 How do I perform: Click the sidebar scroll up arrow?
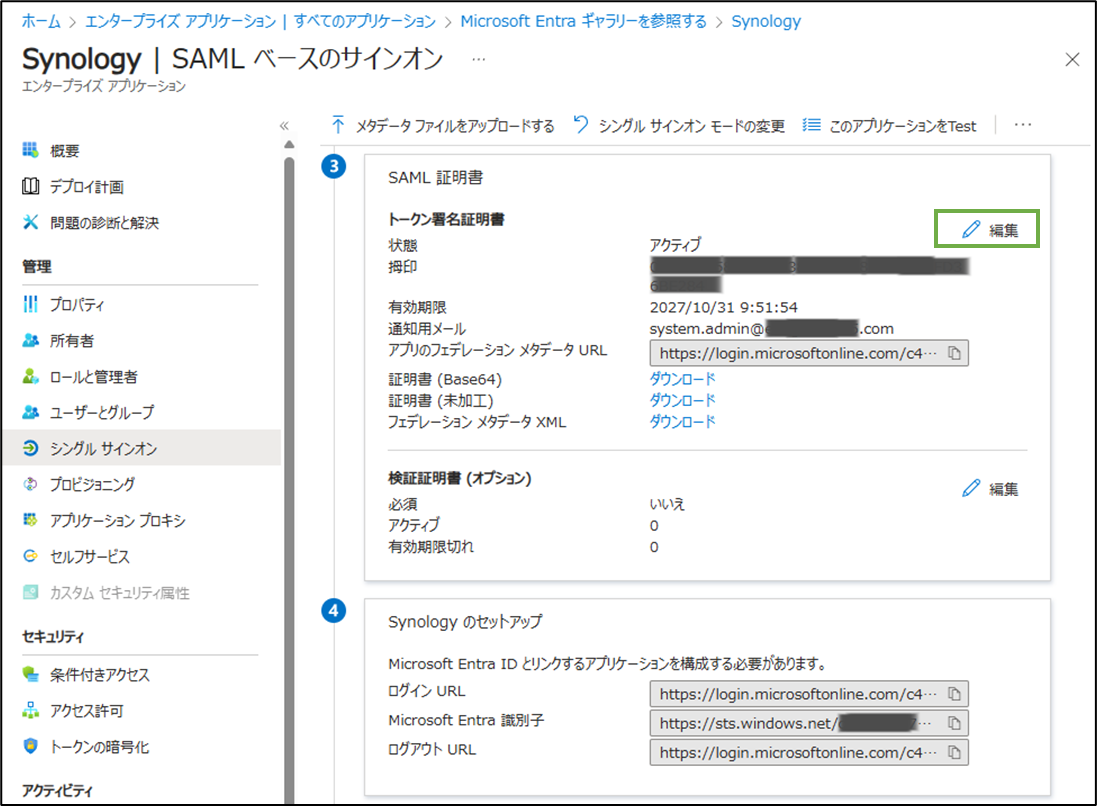[x=289, y=145]
